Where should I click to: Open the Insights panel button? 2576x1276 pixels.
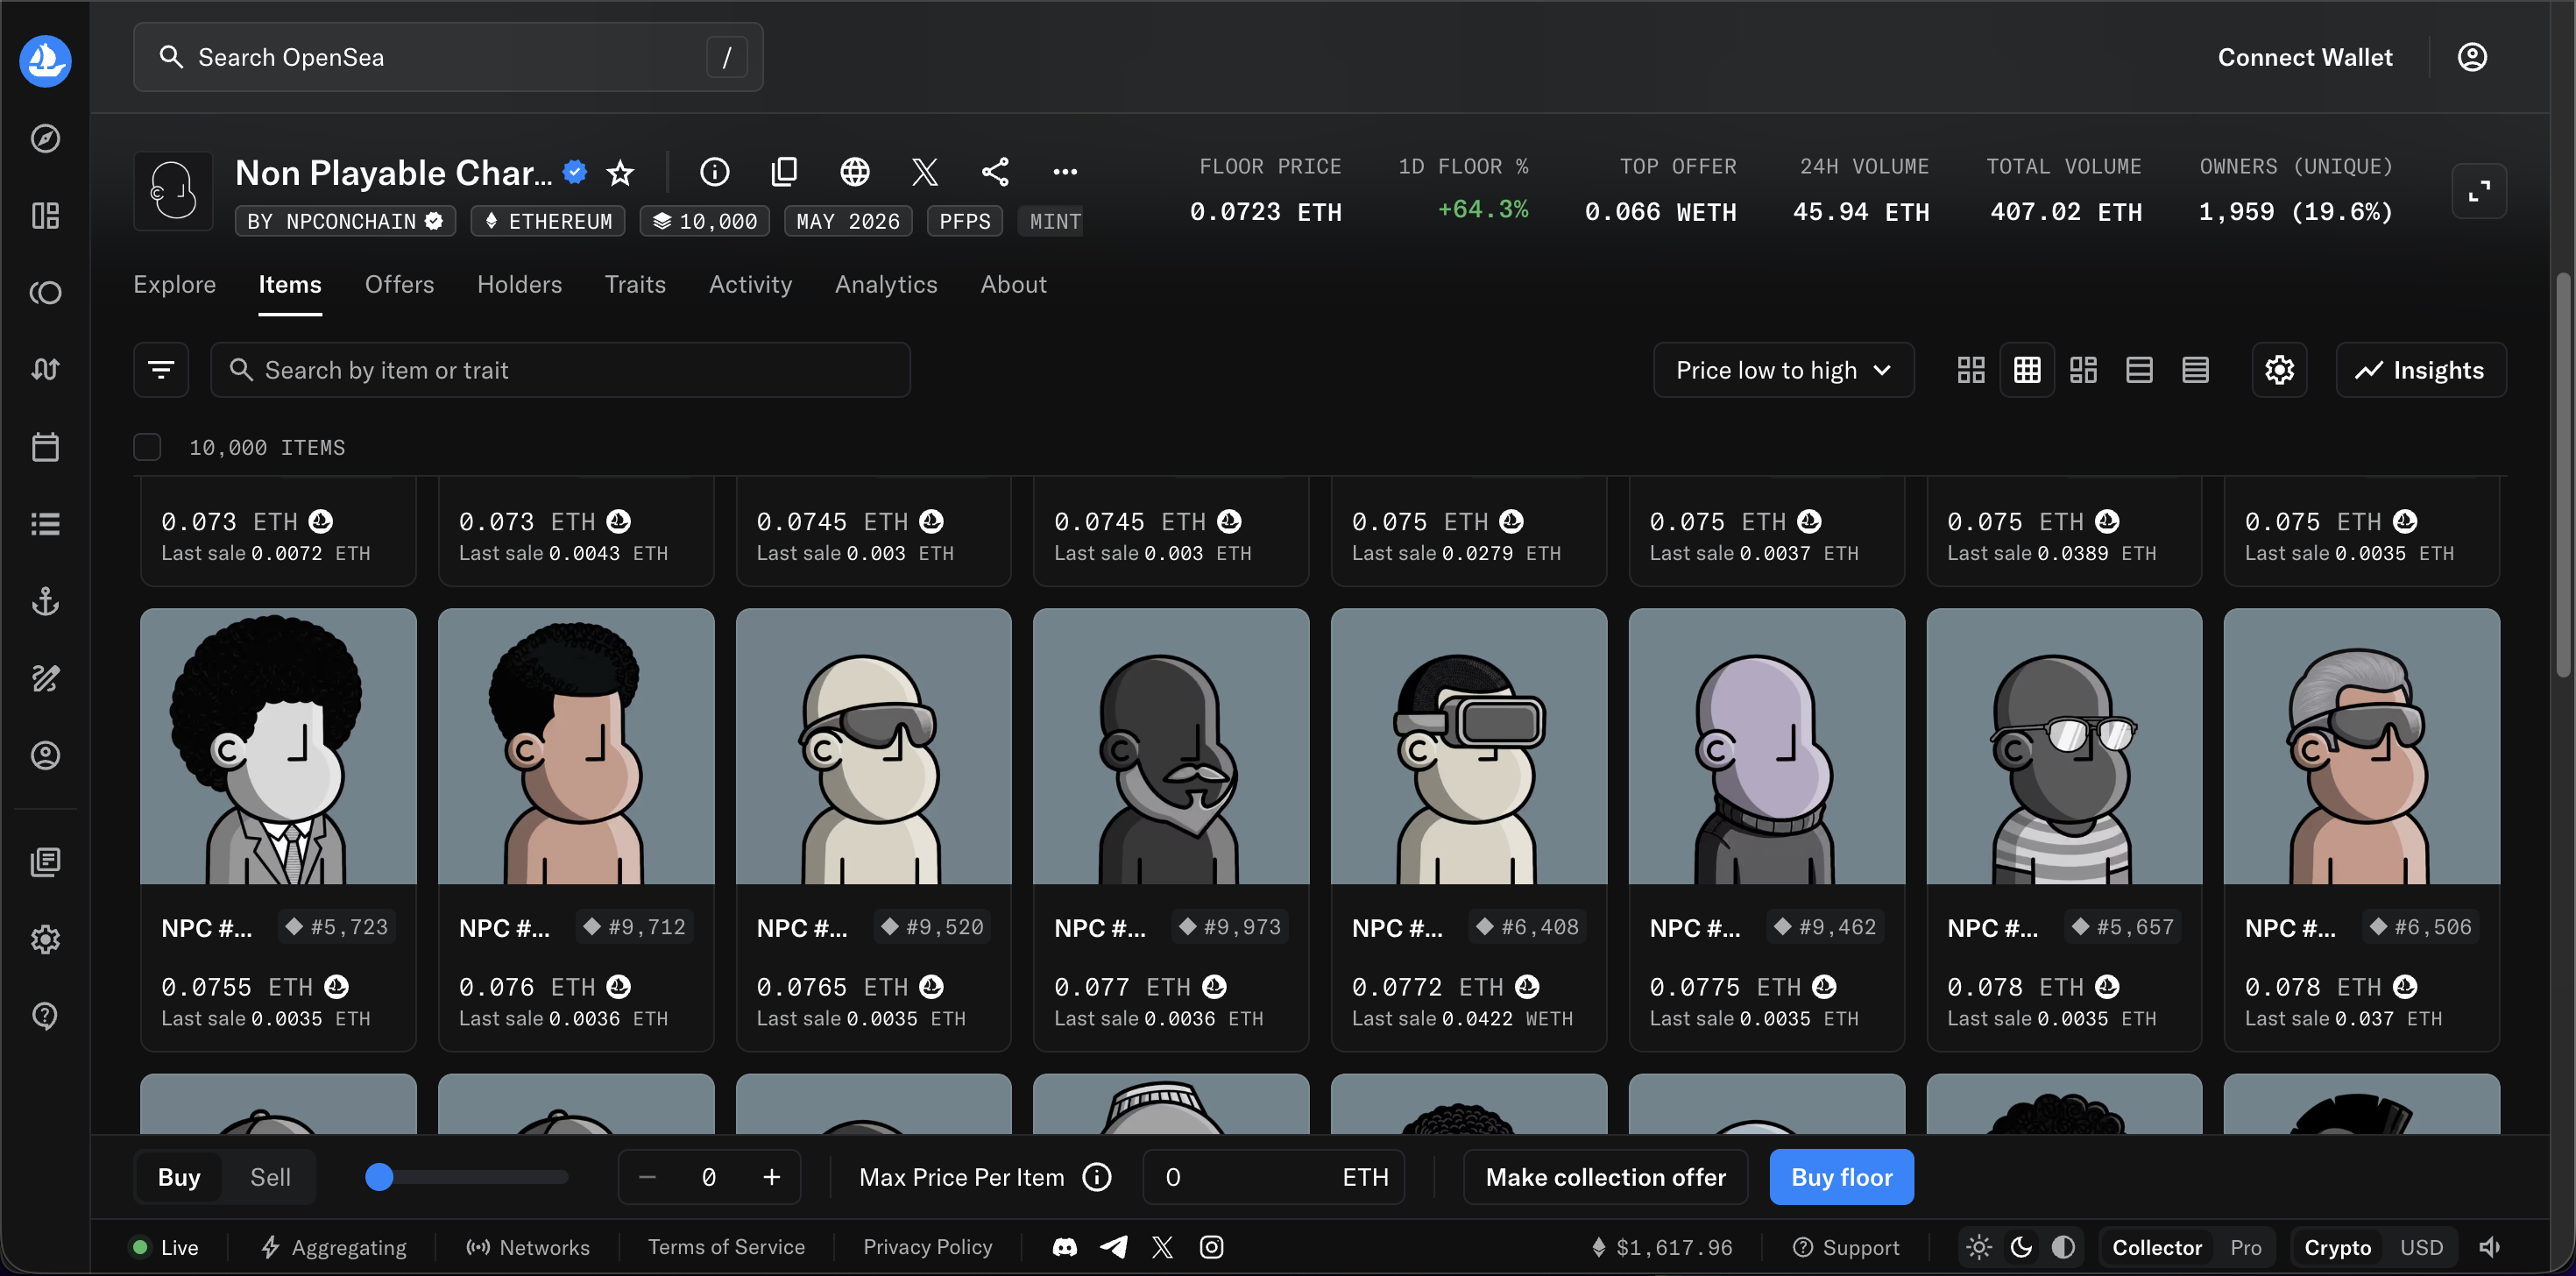tap(2421, 370)
